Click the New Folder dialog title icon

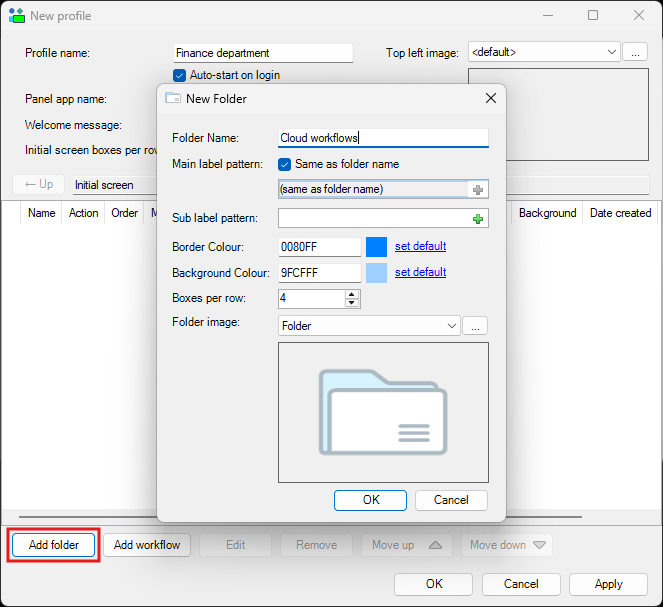(x=173, y=98)
